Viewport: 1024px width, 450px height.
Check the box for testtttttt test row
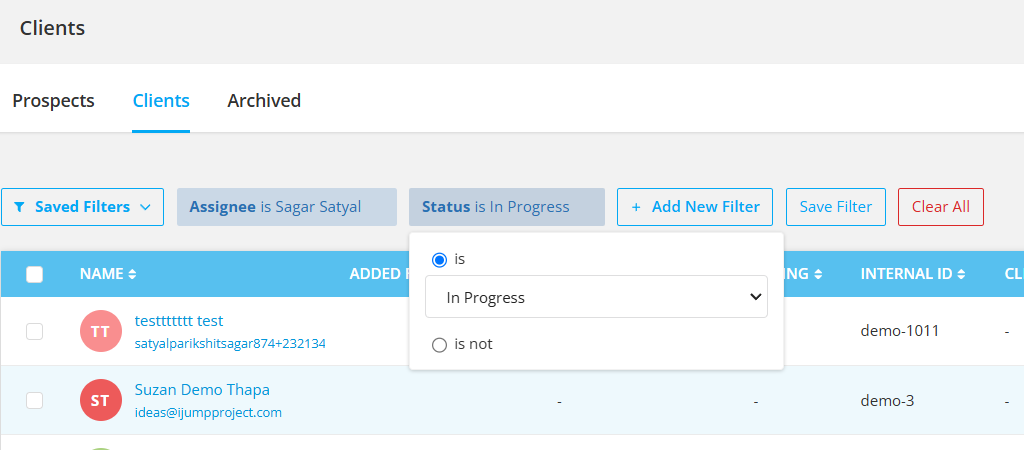point(35,332)
